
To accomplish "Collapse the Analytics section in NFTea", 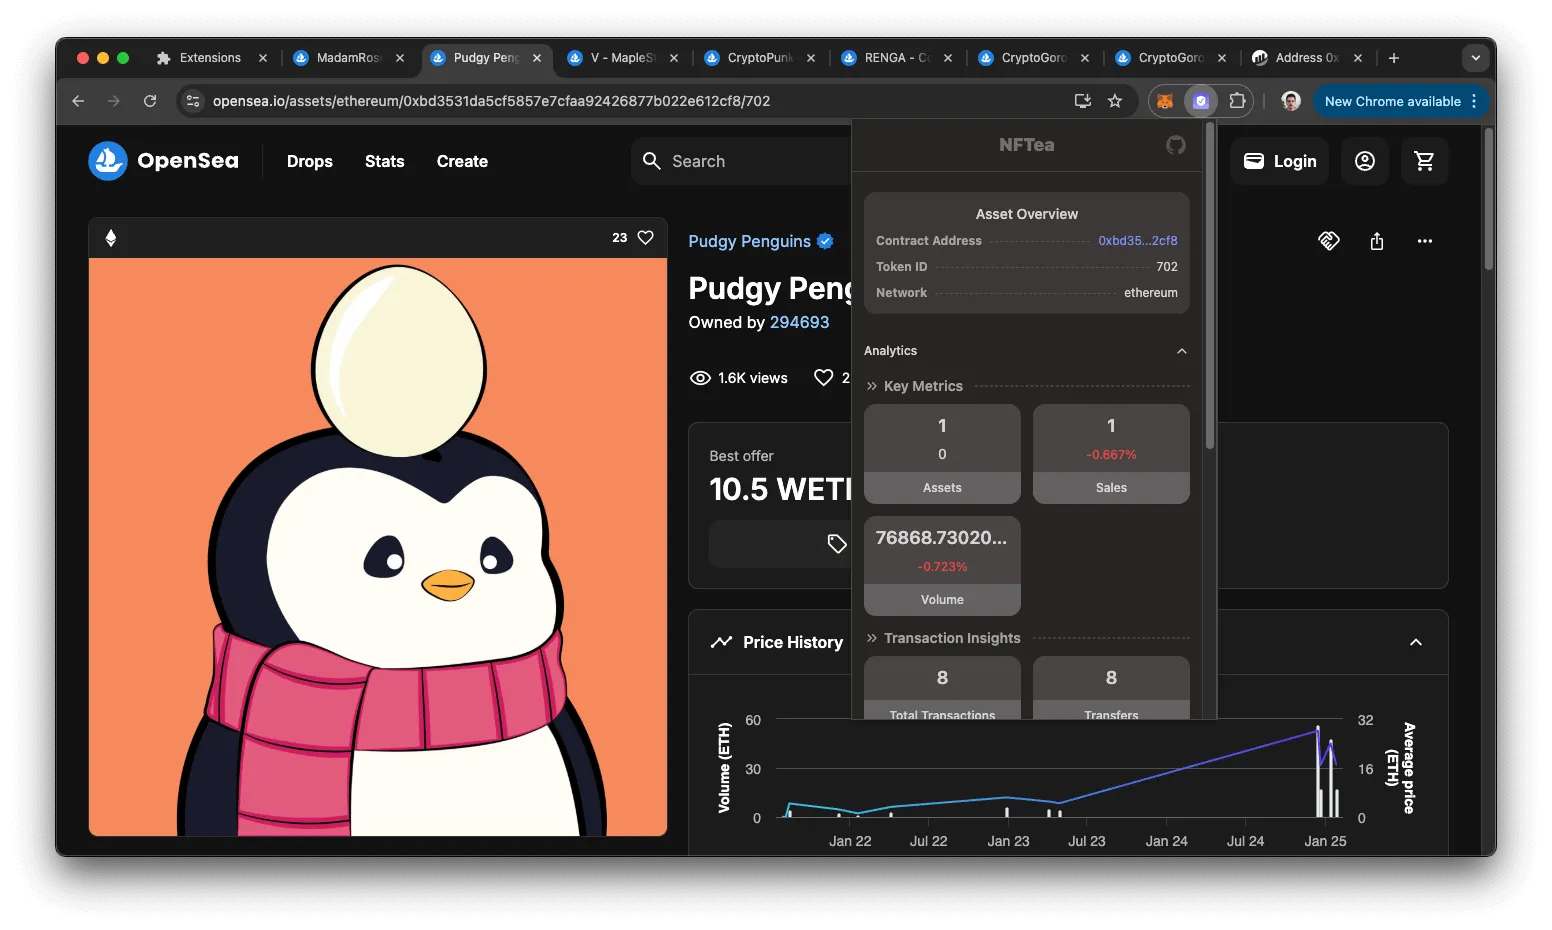I will 1182,351.
